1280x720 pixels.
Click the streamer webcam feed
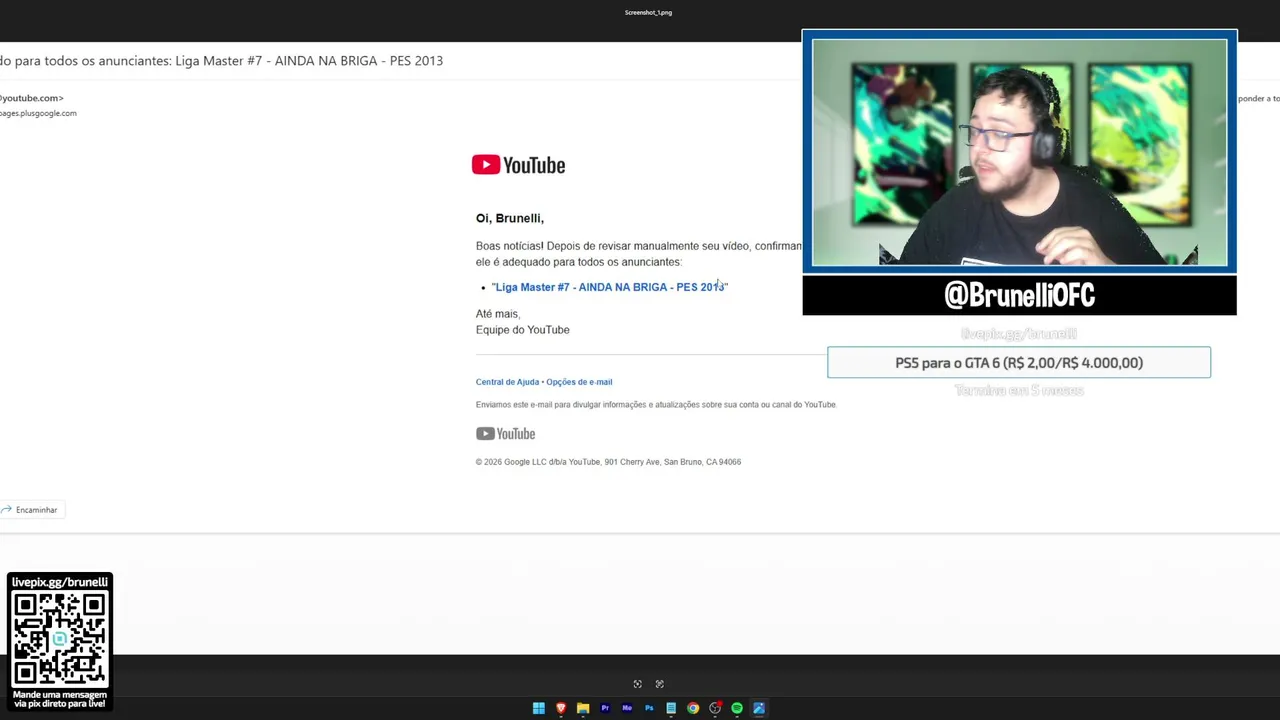click(x=1019, y=152)
